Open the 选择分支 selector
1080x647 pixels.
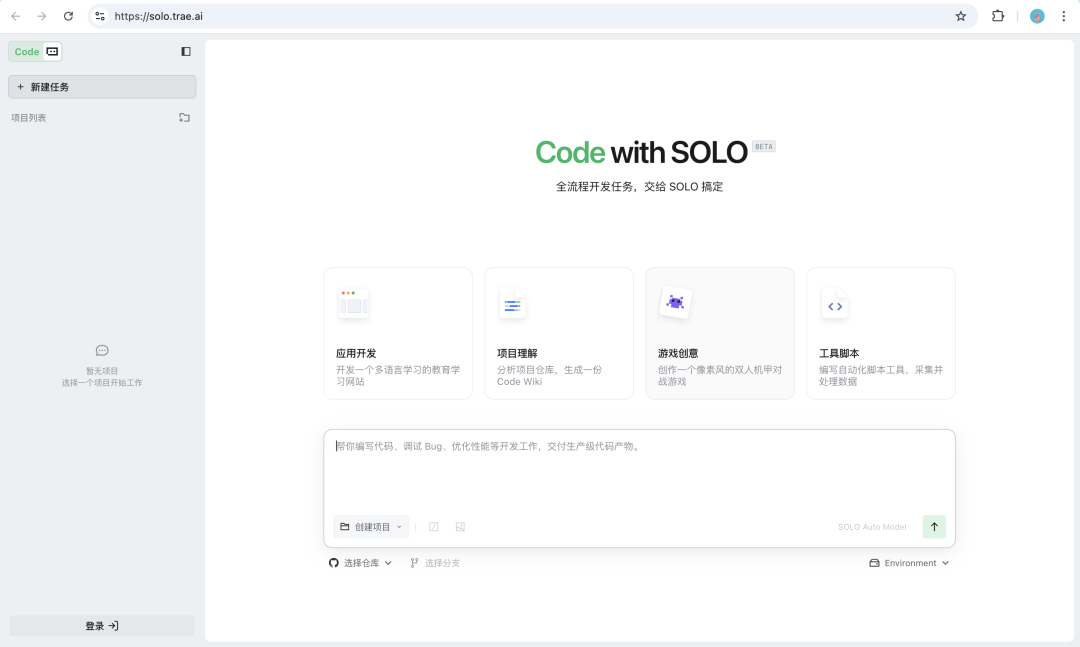coord(435,563)
